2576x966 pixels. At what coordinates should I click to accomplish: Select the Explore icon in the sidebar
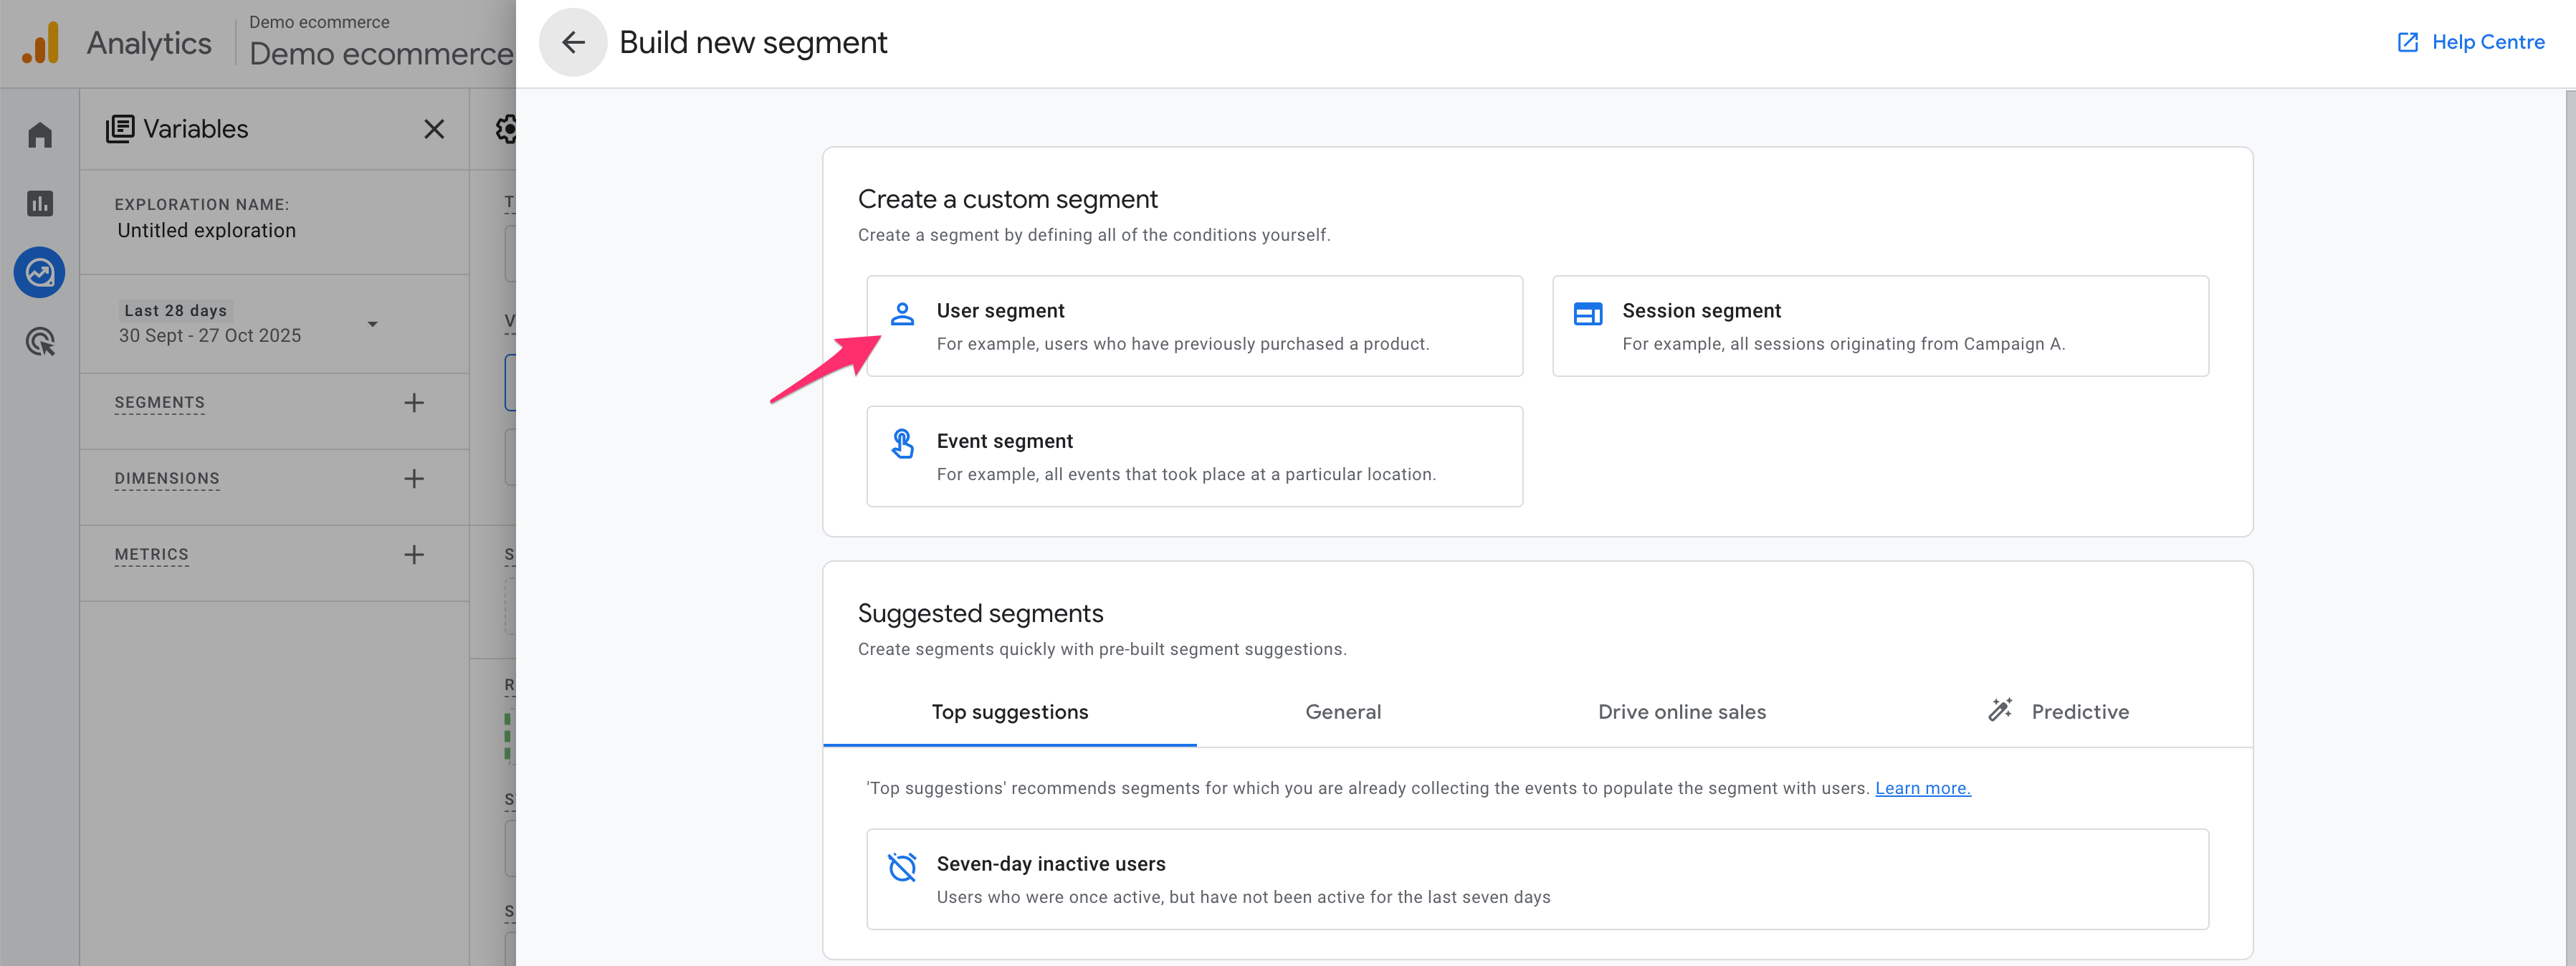point(40,272)
